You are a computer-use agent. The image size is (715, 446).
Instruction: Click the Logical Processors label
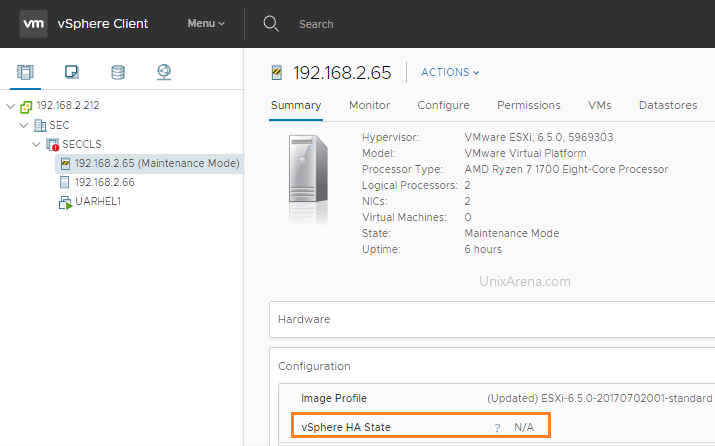tap(409, 185)
